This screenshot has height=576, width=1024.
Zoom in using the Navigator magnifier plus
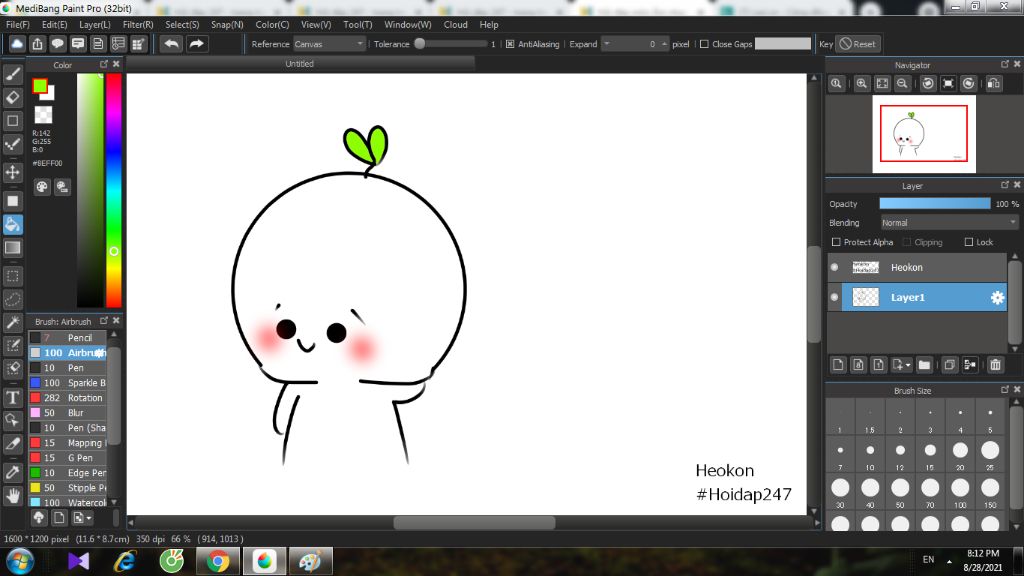(x=861, y=84)
